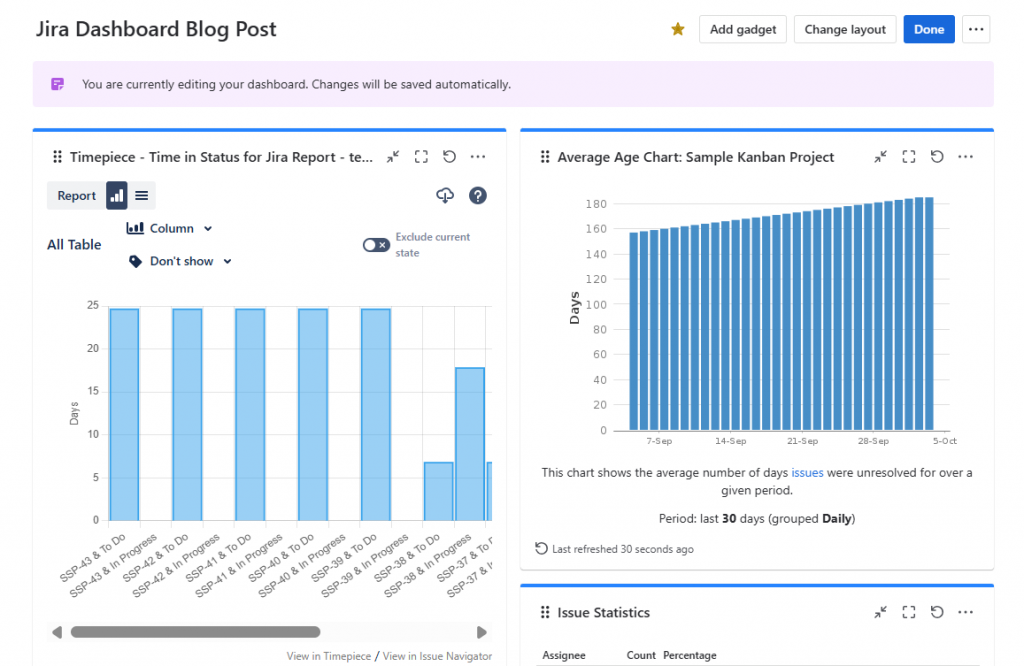Maximize the Issue Statistics gadget
The width and height of the screenshot is (1024, 666).
909,612
